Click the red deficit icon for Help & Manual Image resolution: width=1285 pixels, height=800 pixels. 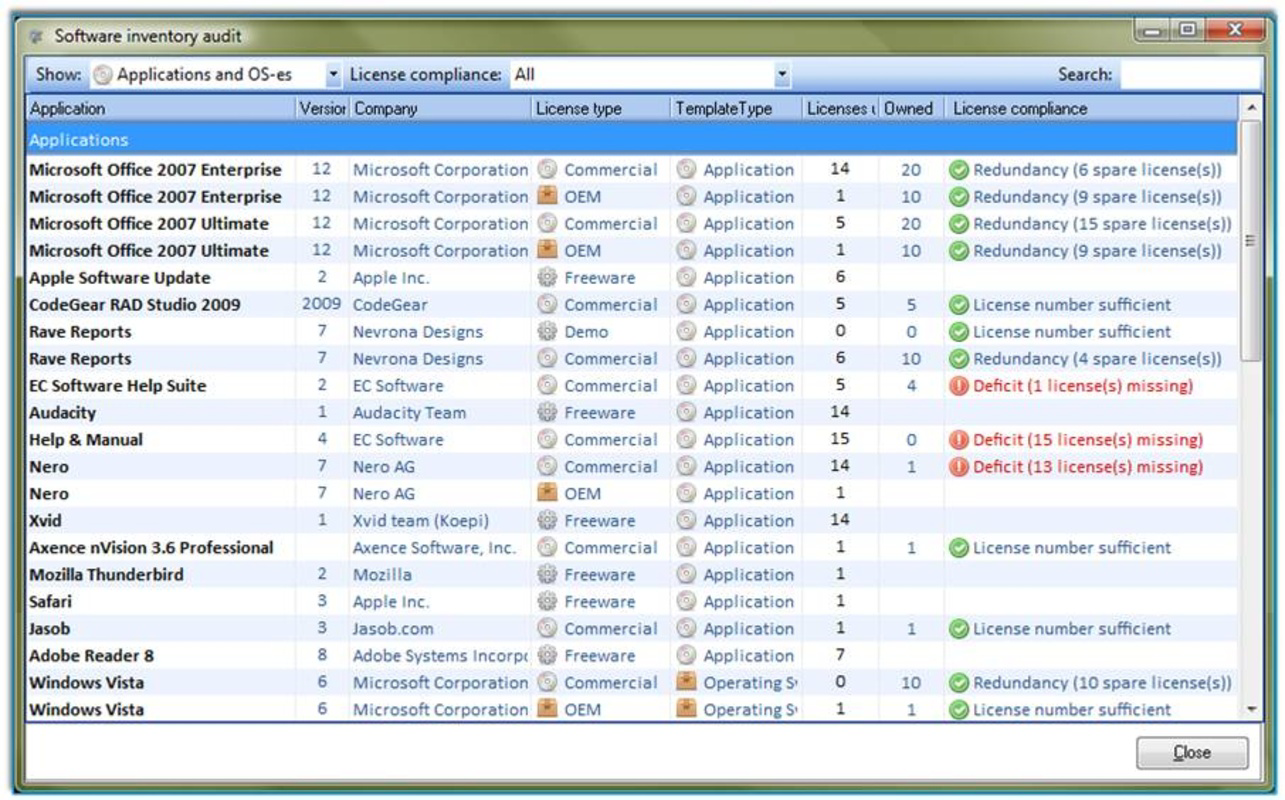click(x=959, y=440)
